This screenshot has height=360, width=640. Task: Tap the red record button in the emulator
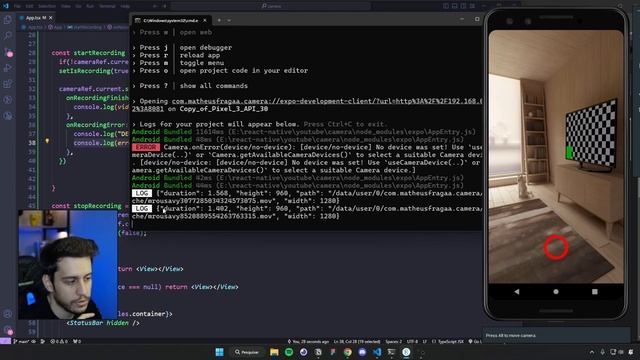tap(556, 247)
